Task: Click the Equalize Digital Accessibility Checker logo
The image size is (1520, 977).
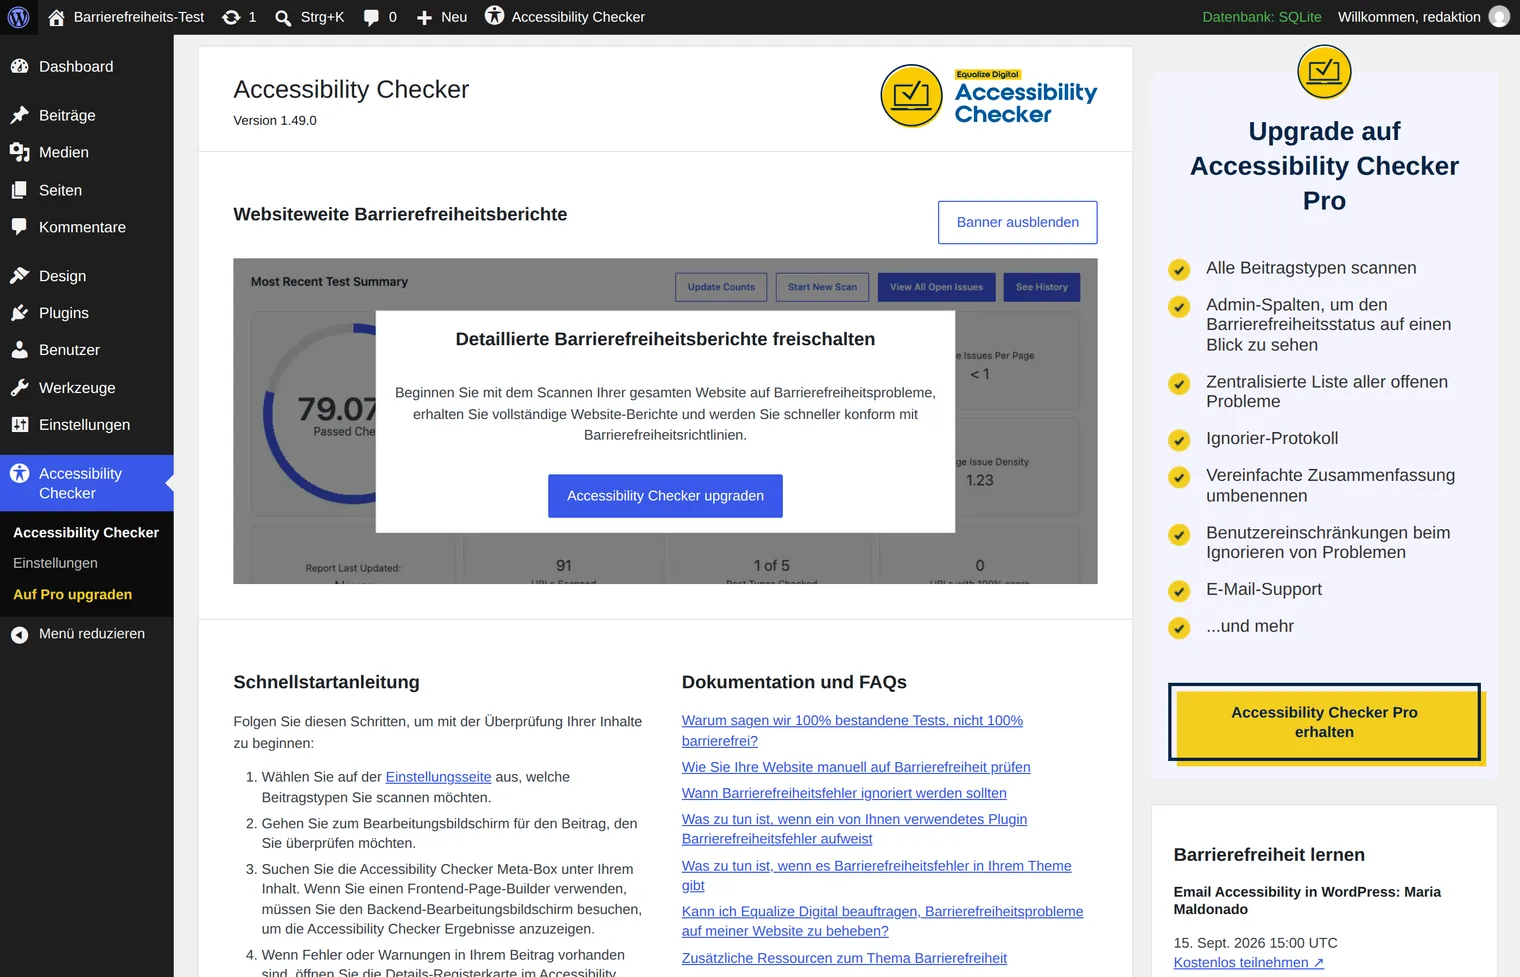Action: click(x=988, y=96)
